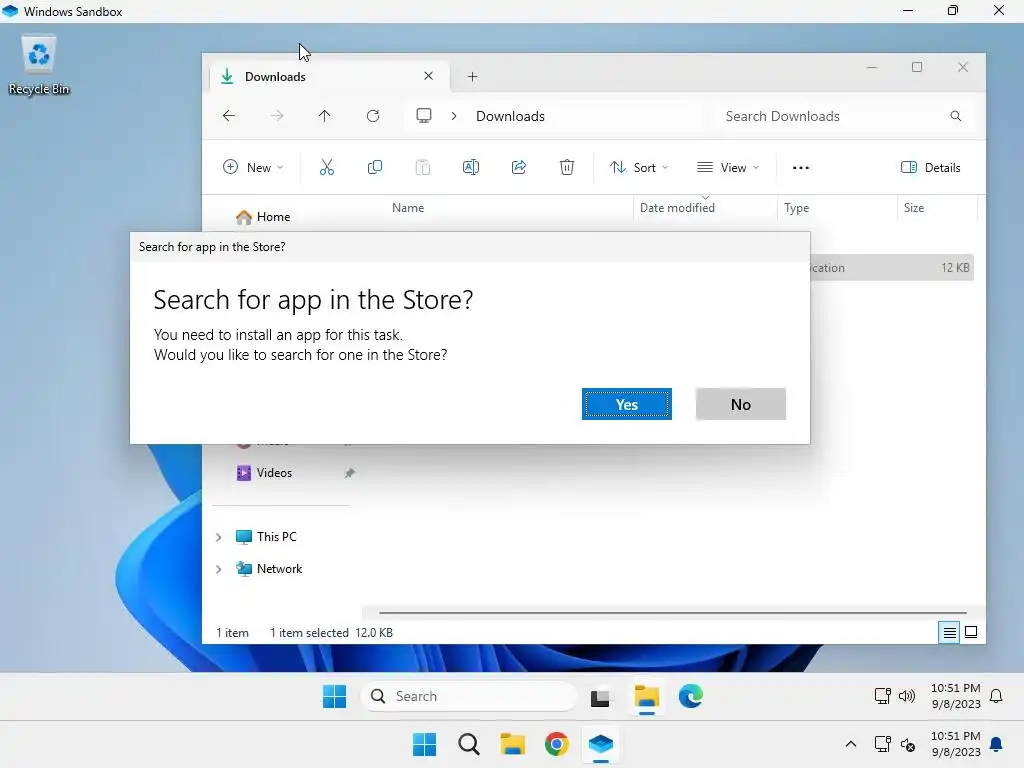Go back with the left arrow button
The height and width of the screenshot is (768, 1024).
click(x=229, y=116)
